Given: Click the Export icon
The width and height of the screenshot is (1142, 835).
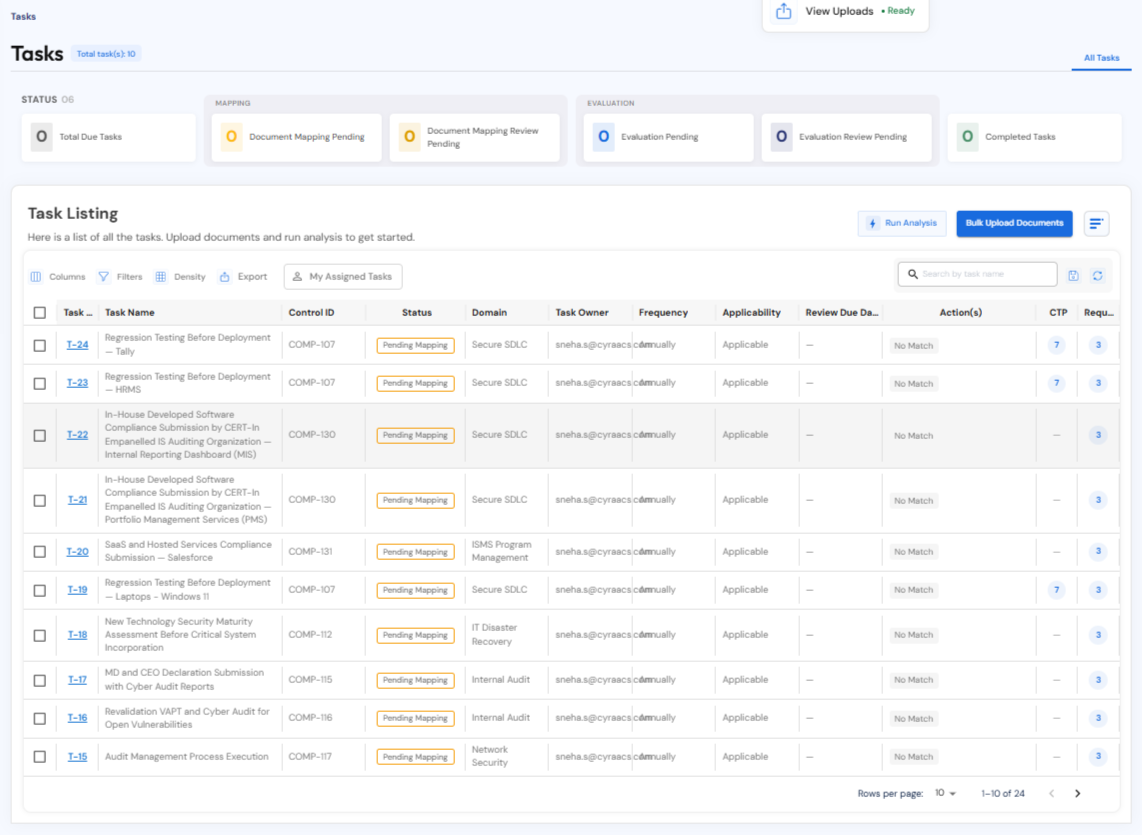Looking at the screenshot, I should [x=224, y=277].
